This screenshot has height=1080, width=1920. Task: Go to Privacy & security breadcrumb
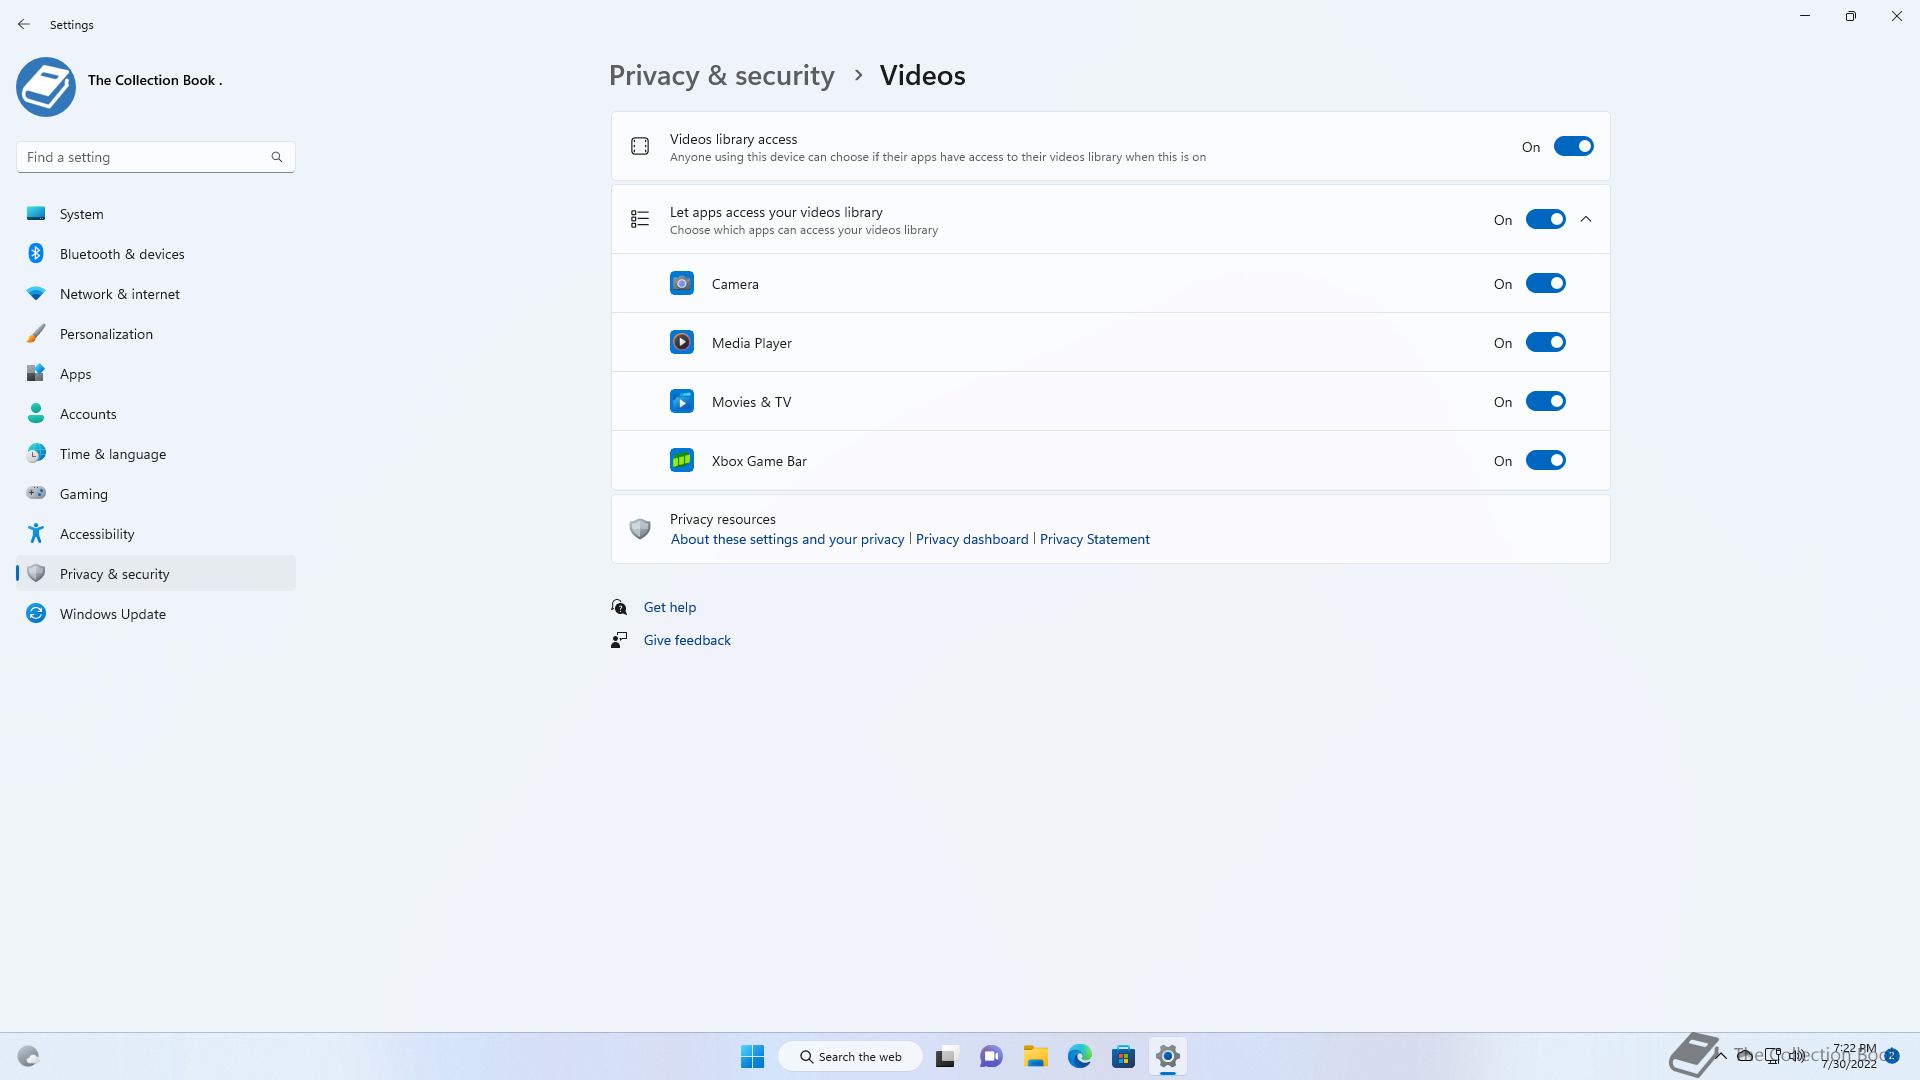721,76
